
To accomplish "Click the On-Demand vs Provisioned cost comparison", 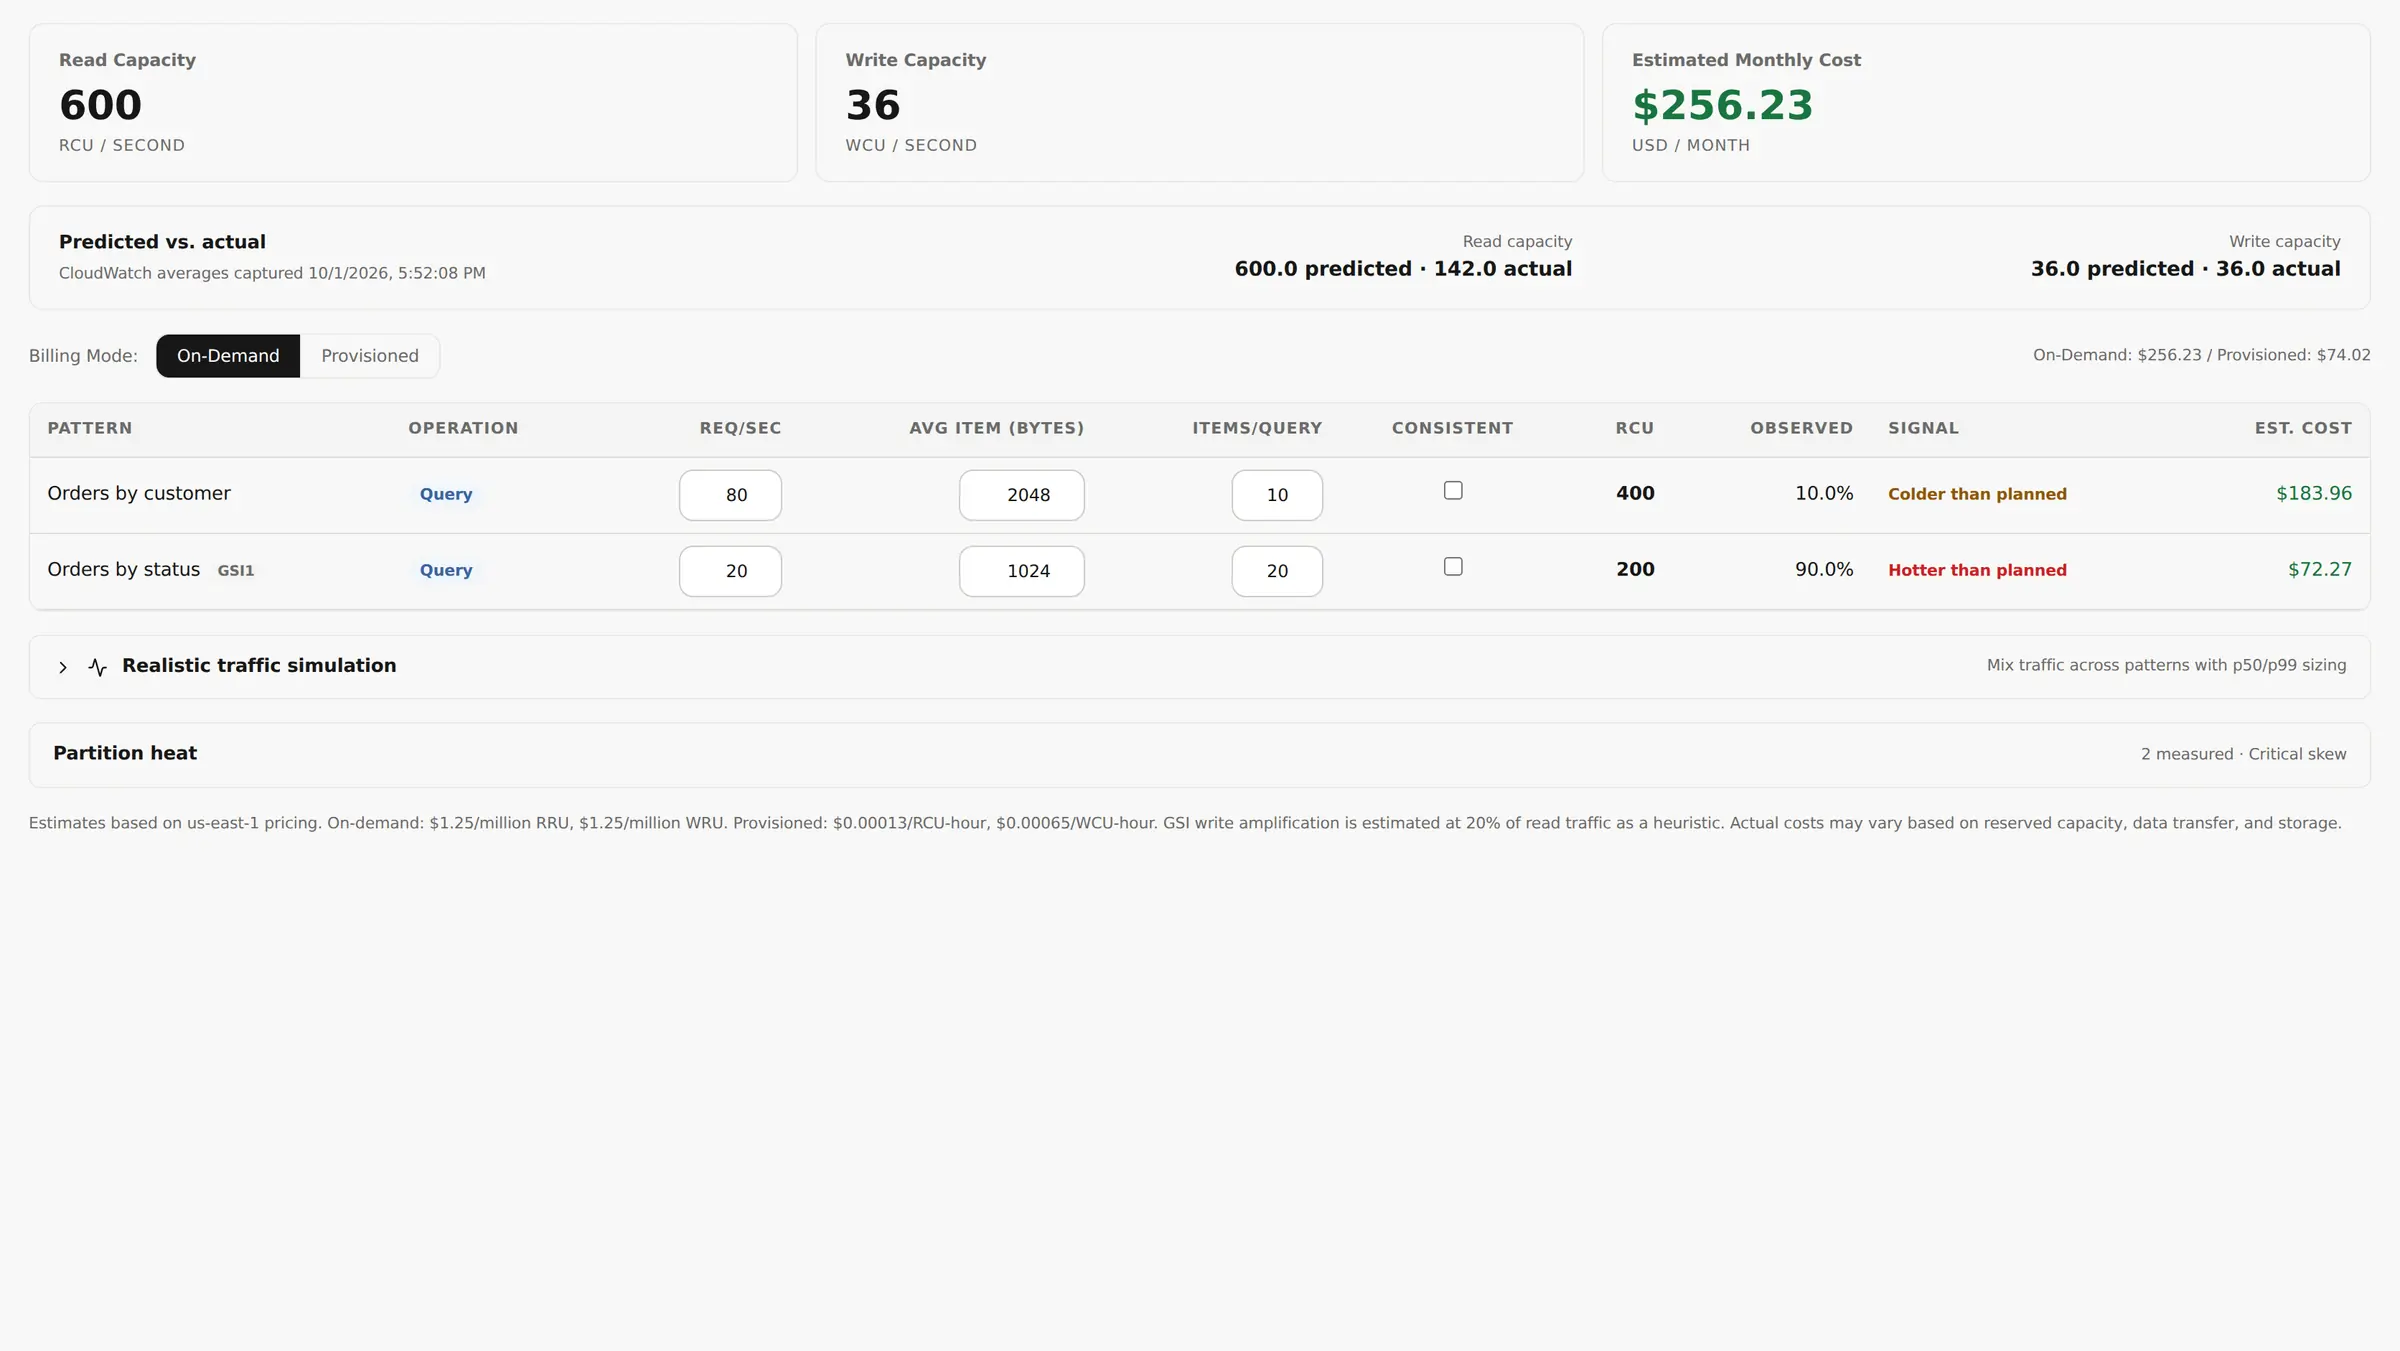I will pos(2201,355).
